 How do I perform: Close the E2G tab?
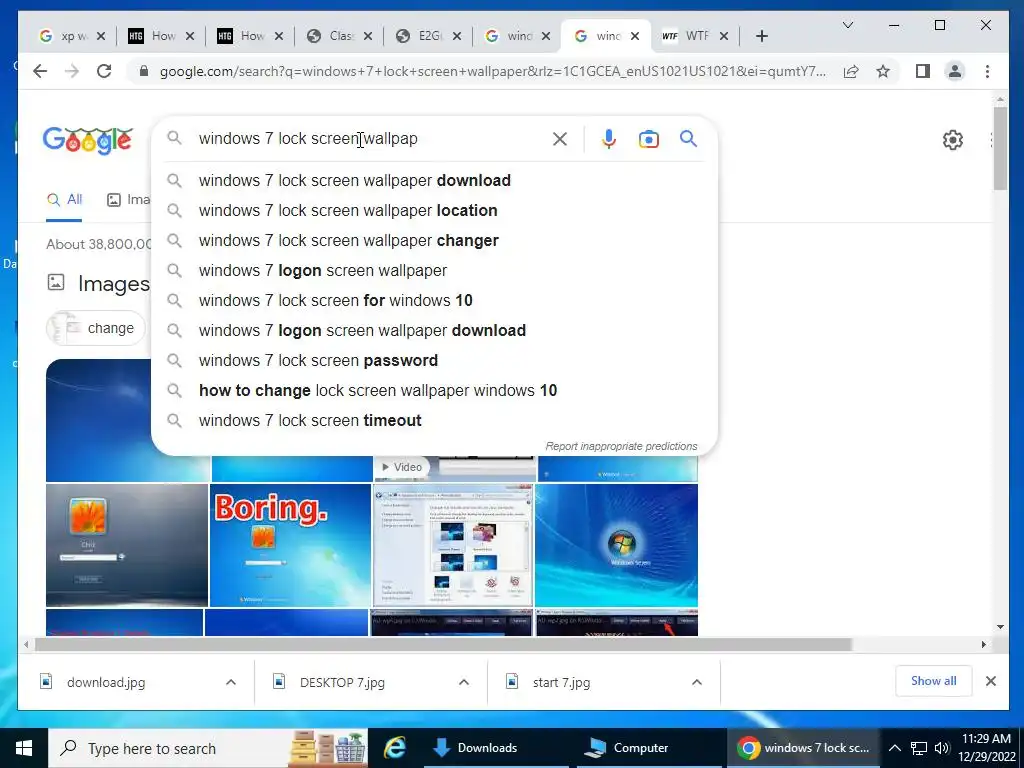point(456,36)
